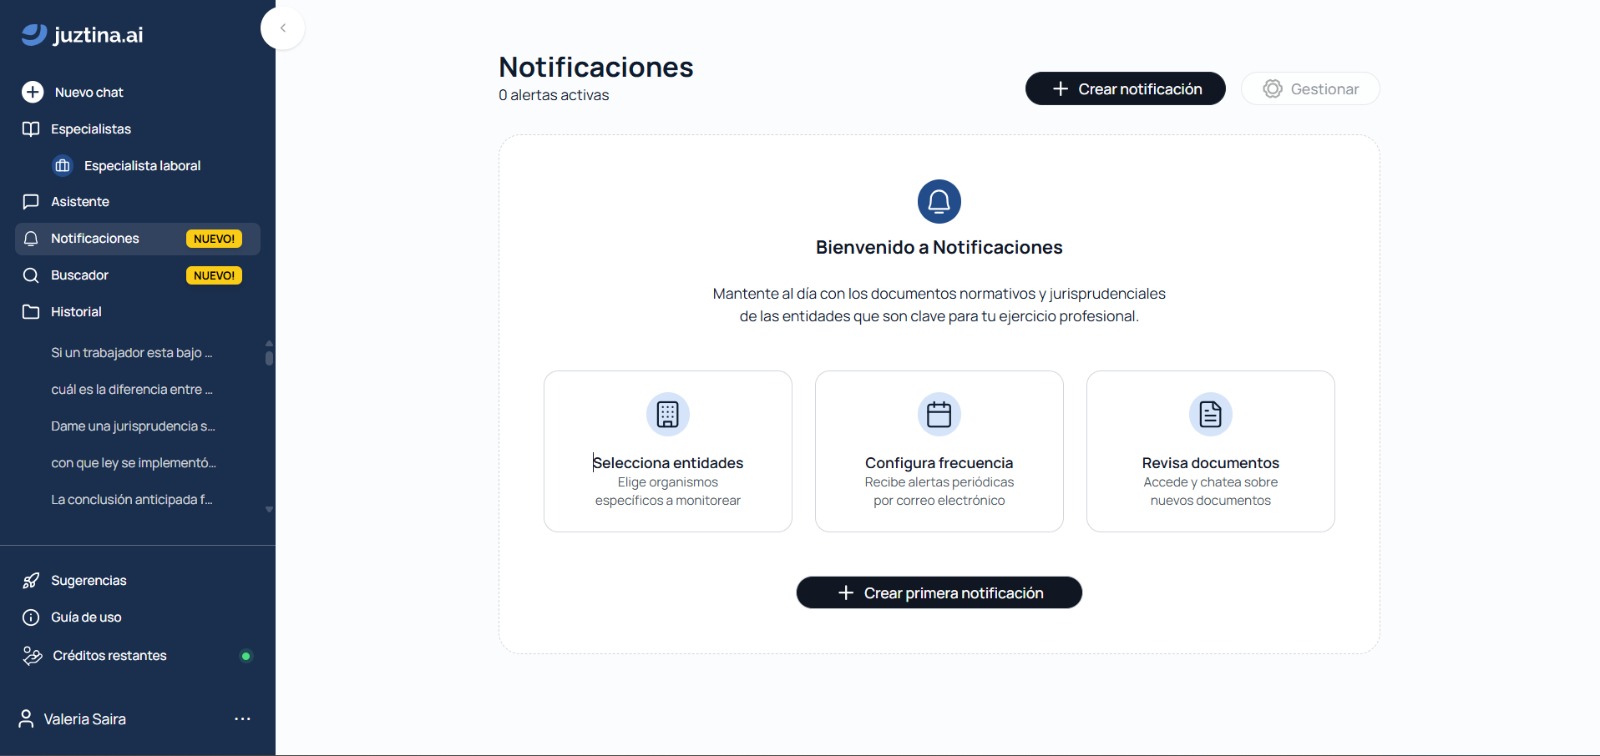Open the Asistente menu item
The height and width of the screenshot is (756, 1600).
coord(80,202)
